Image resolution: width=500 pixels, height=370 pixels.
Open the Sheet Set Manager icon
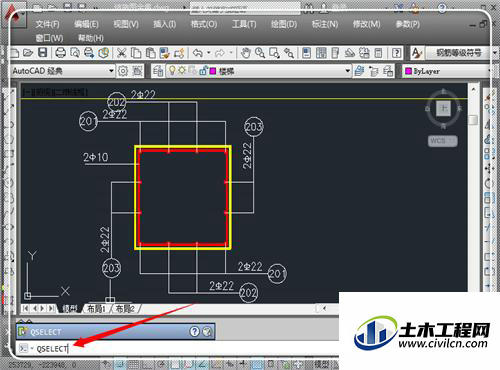click(350, 53)
